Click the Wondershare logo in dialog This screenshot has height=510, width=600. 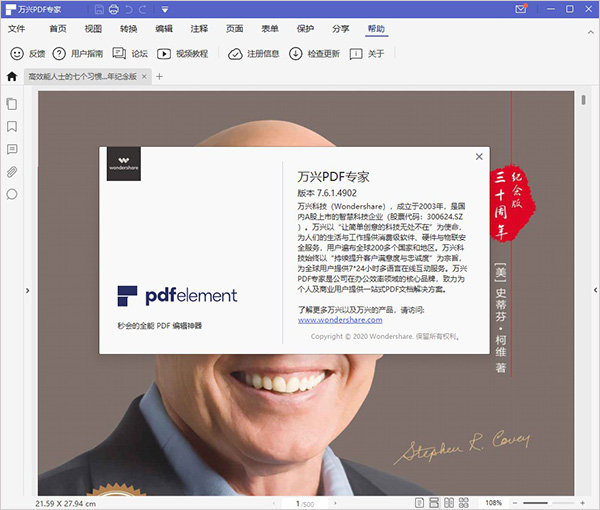tap(124, 163)
